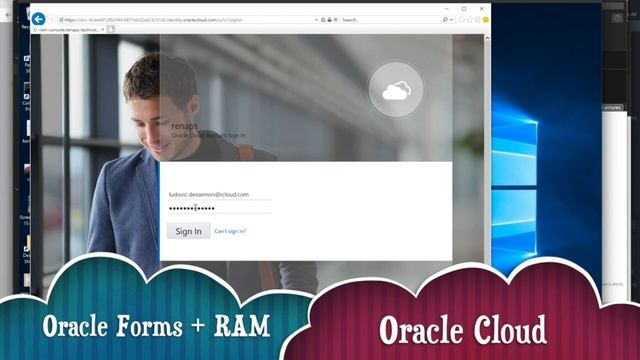640x360 pixels.
Task: Focus the email username field
Action: coord(220,195)
